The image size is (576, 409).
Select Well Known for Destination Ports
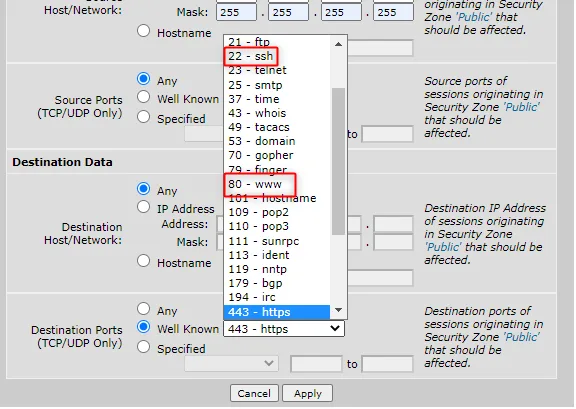(x=143, y=327)
